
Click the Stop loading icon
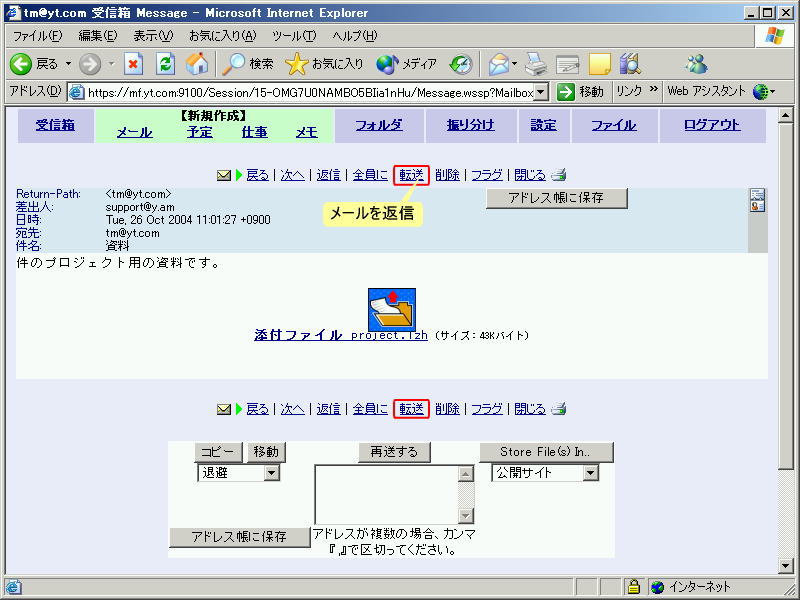pos(134,64)
